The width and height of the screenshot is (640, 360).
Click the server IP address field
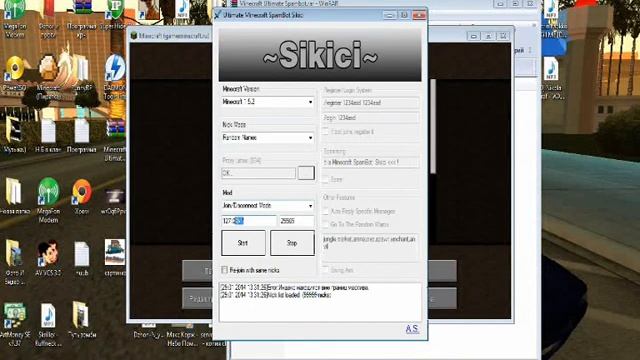[x=249, y=221]
